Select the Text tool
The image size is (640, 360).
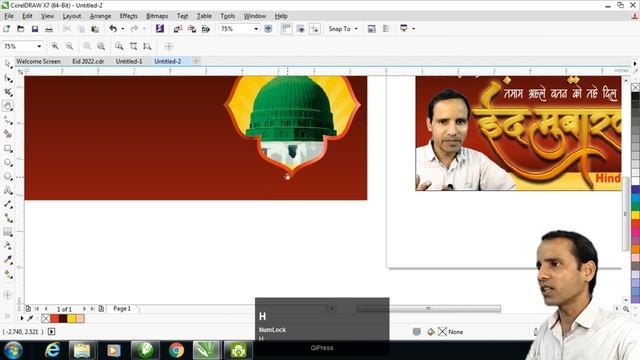tap(8, 190)
